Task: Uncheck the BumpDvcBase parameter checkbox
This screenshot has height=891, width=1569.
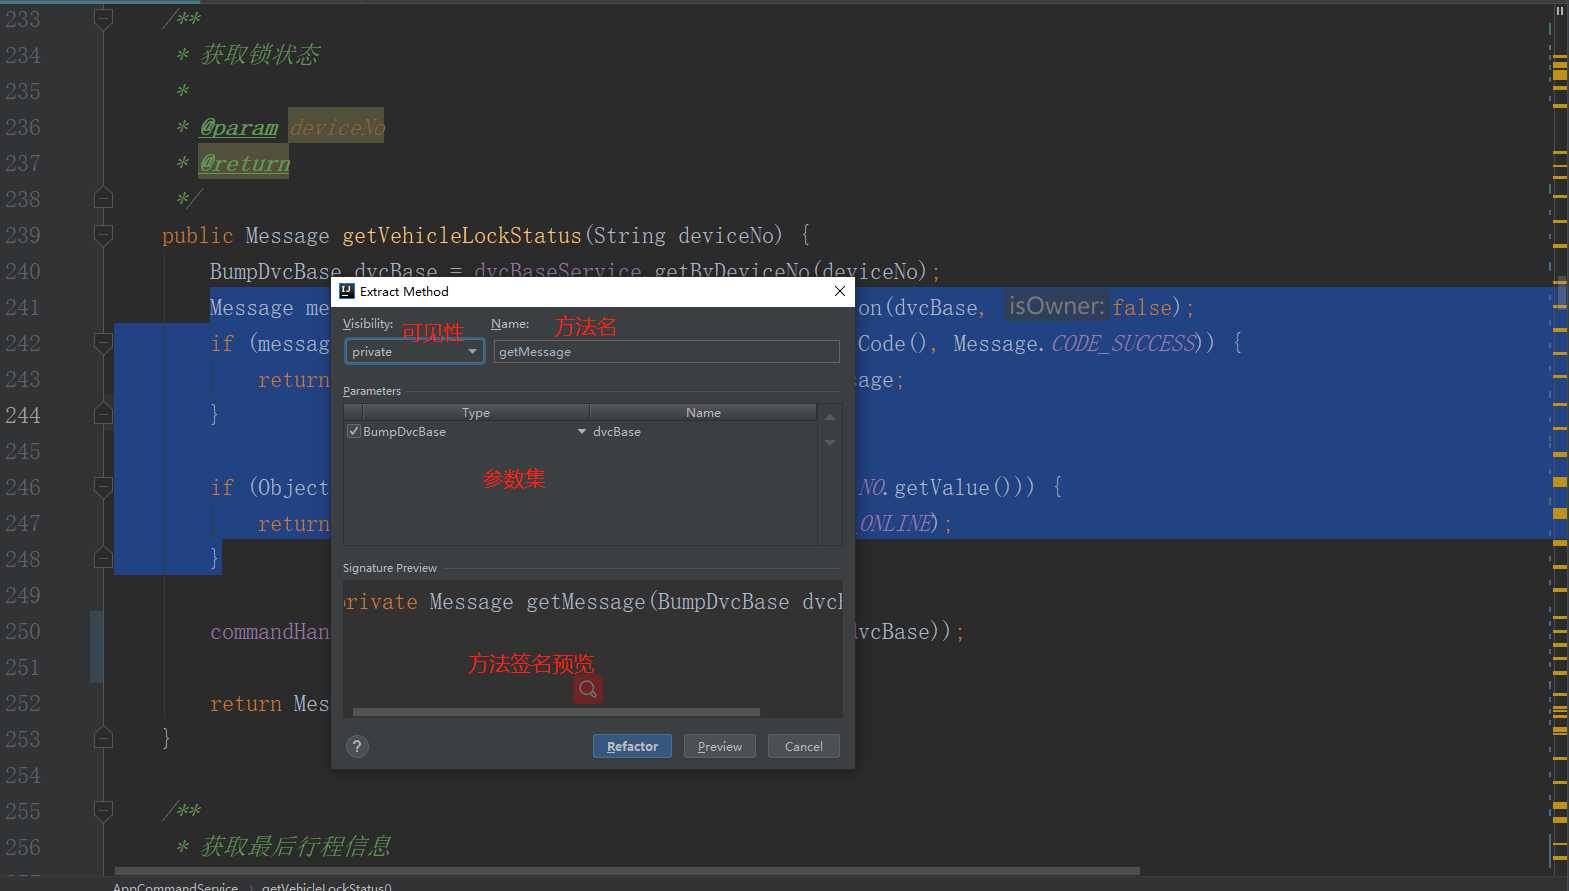Action: pyautogui.click(x=354, y=431)
